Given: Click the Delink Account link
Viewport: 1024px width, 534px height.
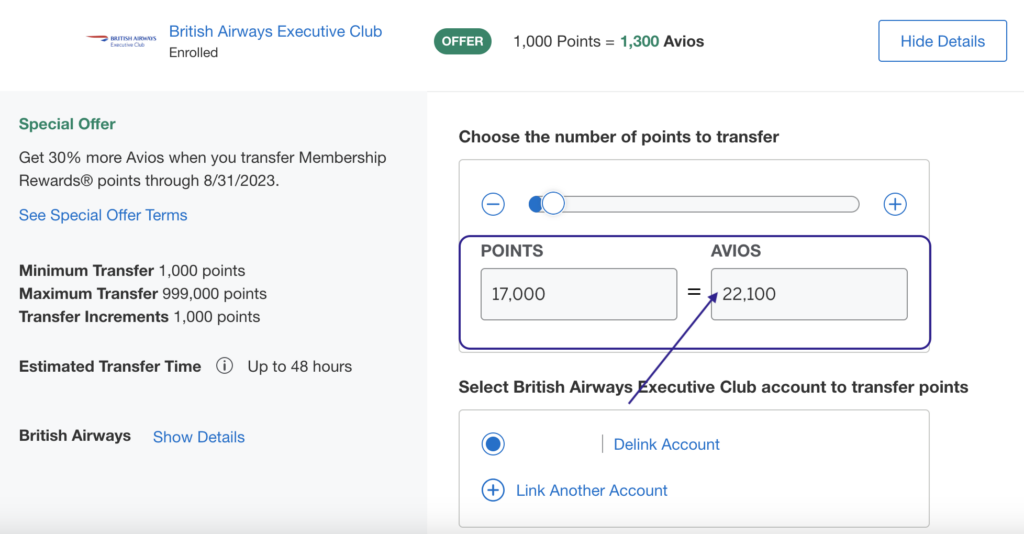Looking at the screenshot, I should point(666,445).
